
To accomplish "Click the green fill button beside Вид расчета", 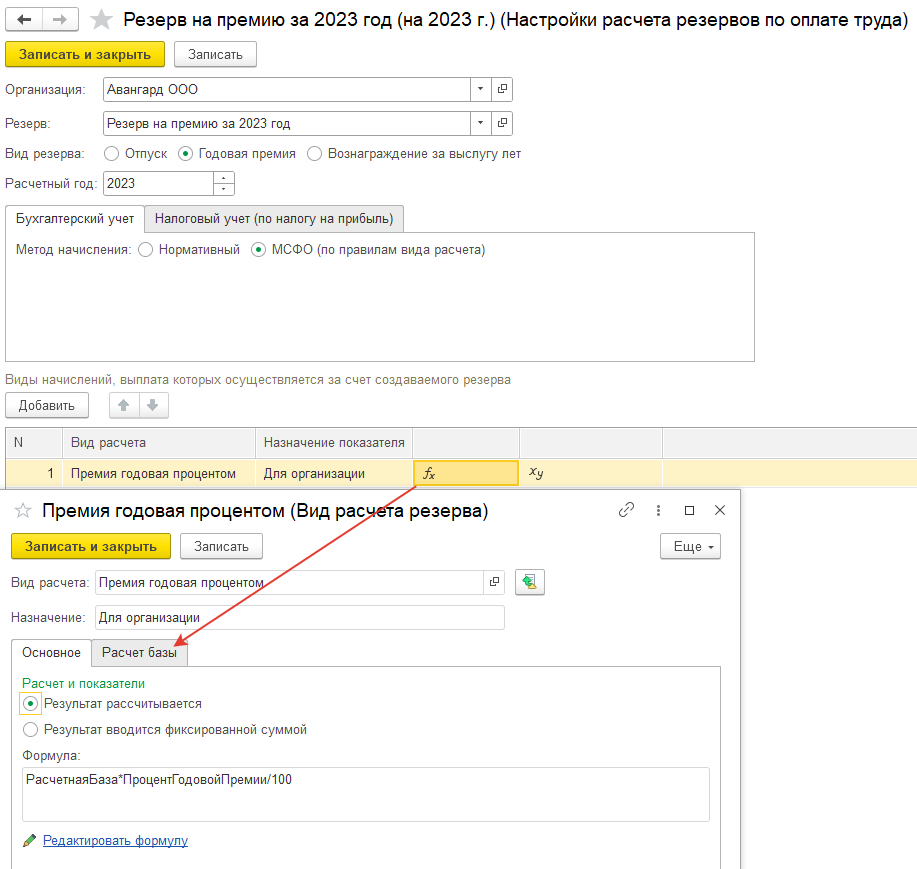I will [x=530, y=582].
